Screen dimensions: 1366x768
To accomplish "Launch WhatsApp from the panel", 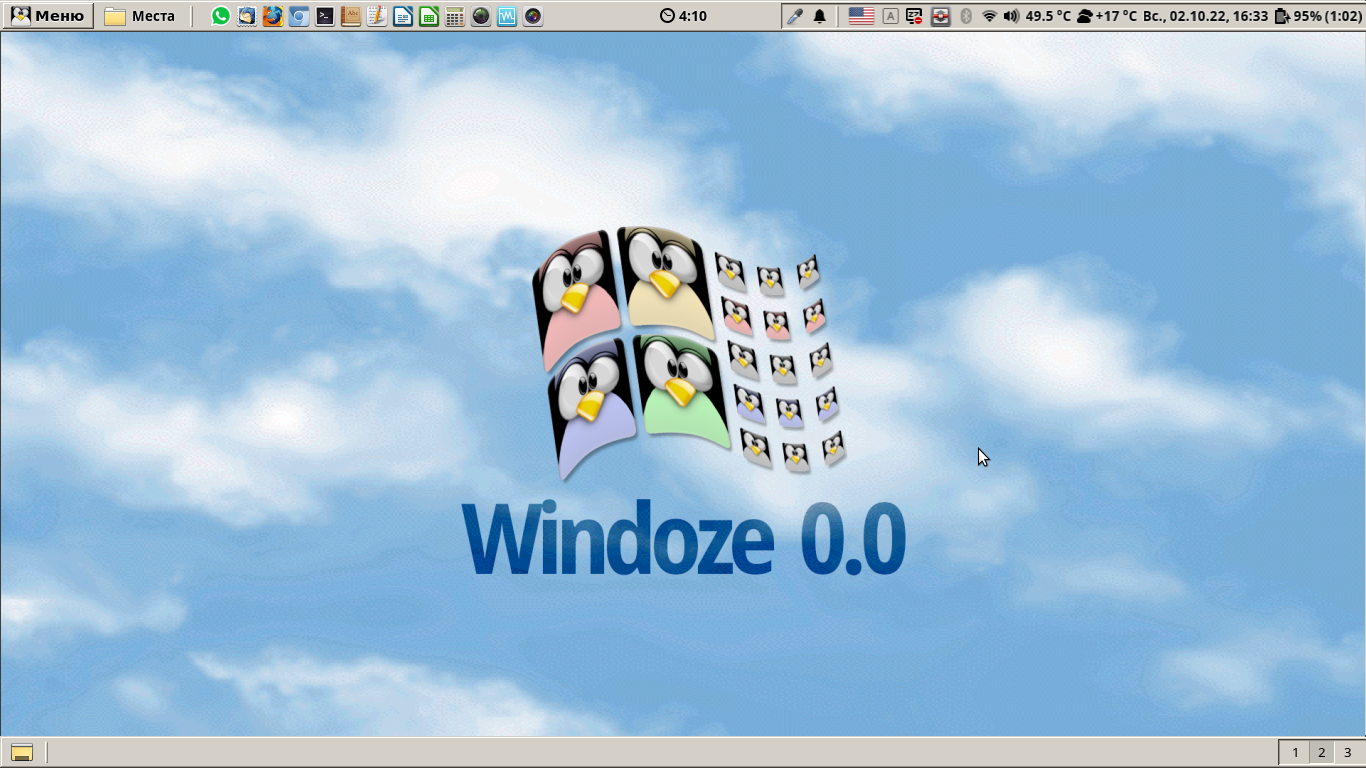I will 221,16.
